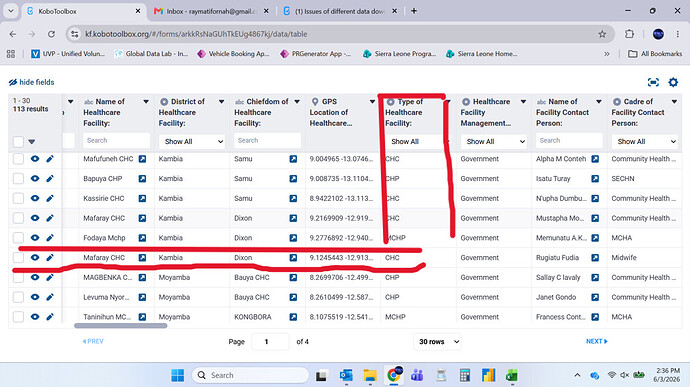Open Outlook from the taskbar
This screenshot has height=387, width=690.
pos(346,375)
